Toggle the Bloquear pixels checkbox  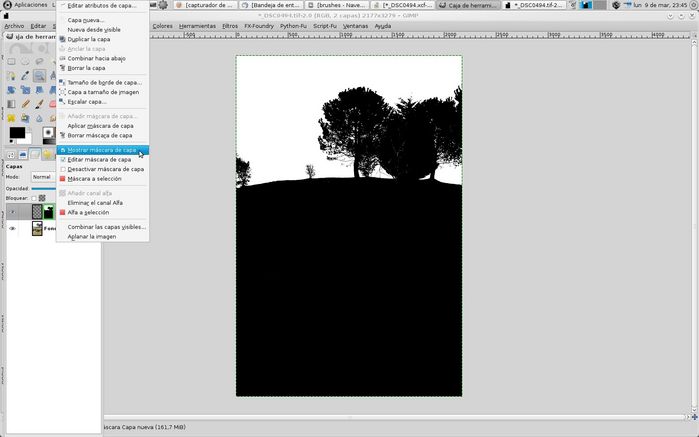[34, 198]
